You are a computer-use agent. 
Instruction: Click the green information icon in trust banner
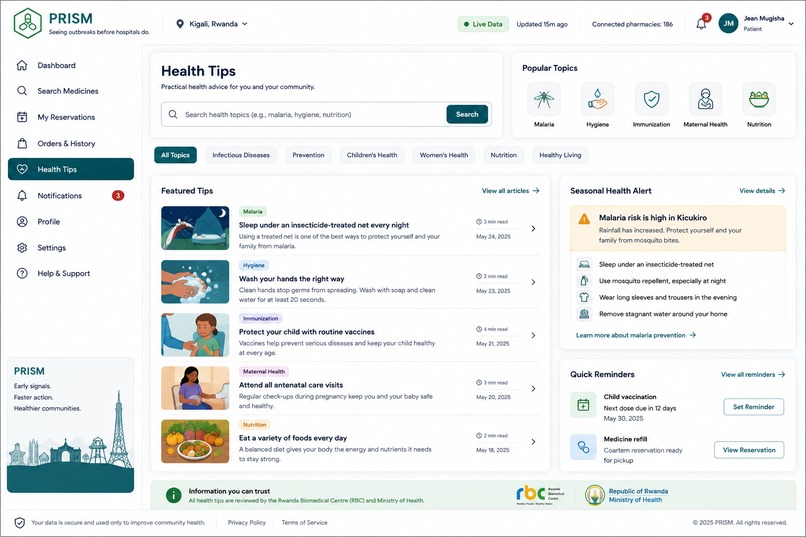point(174,495)
